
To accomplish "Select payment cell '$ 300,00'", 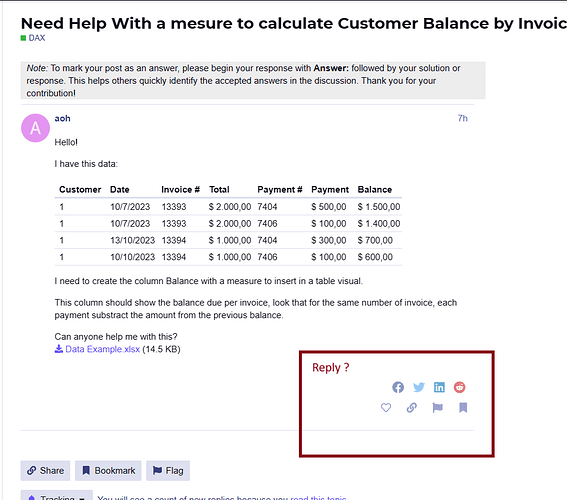I will (x=329, y=240).
